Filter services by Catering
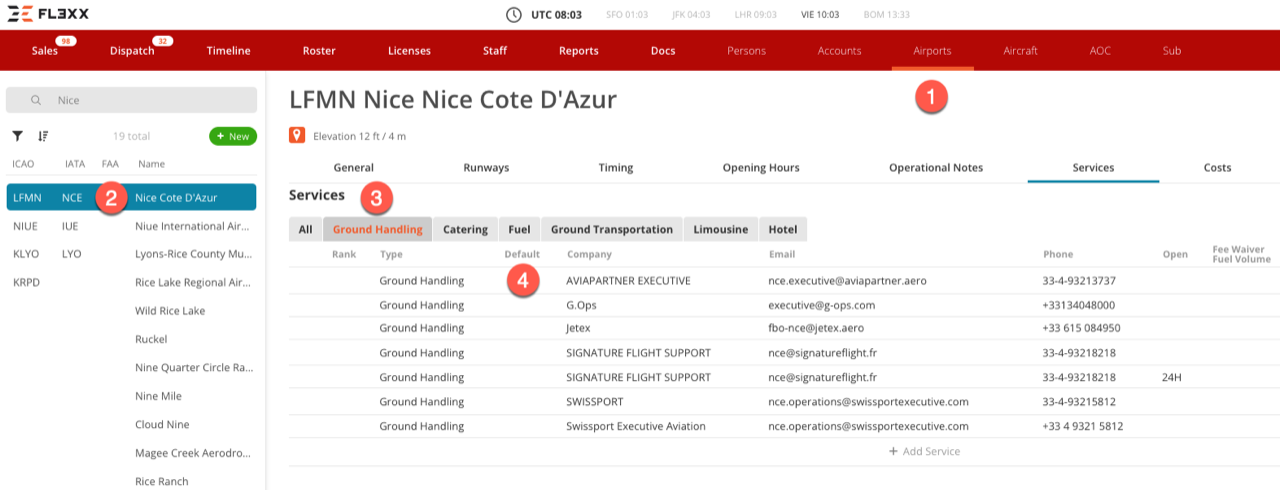This screenshot has height=490, width=1280. (465, 230)
